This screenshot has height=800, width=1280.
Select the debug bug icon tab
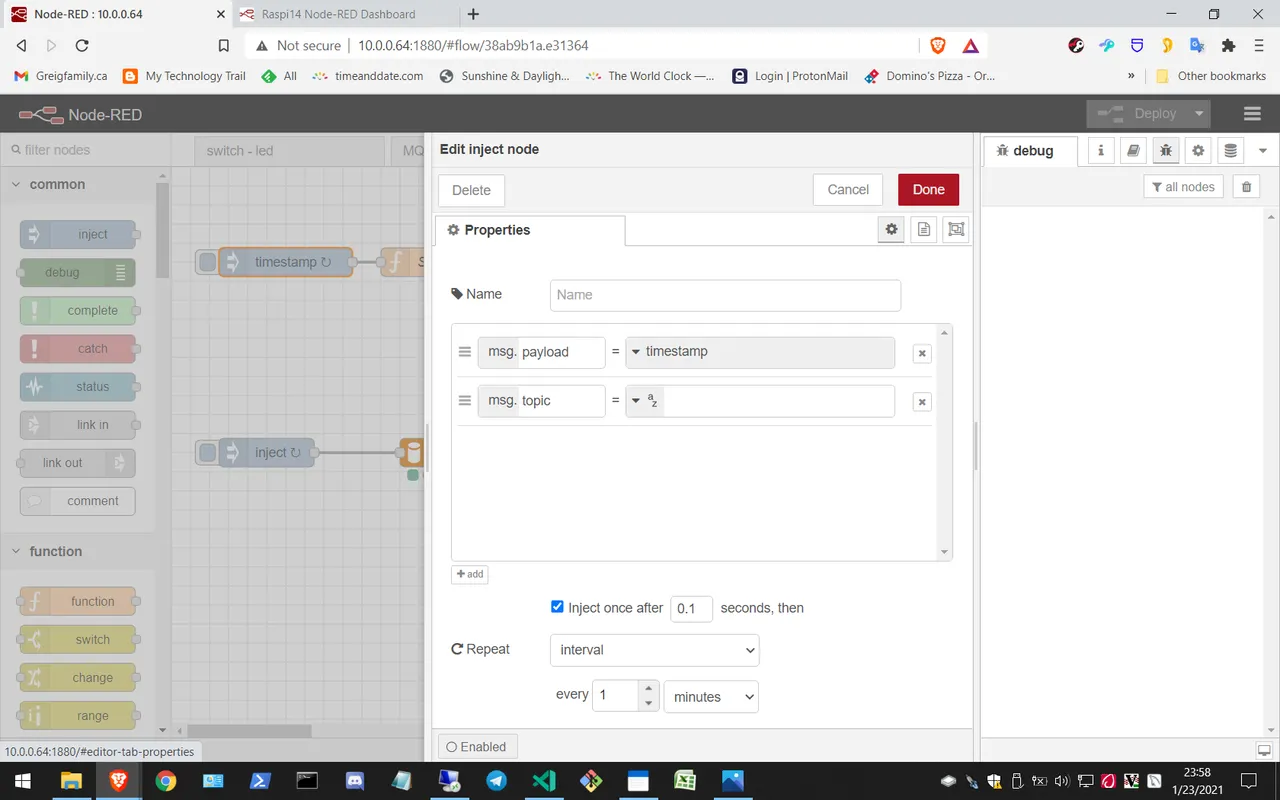[x=1166, y=150]
